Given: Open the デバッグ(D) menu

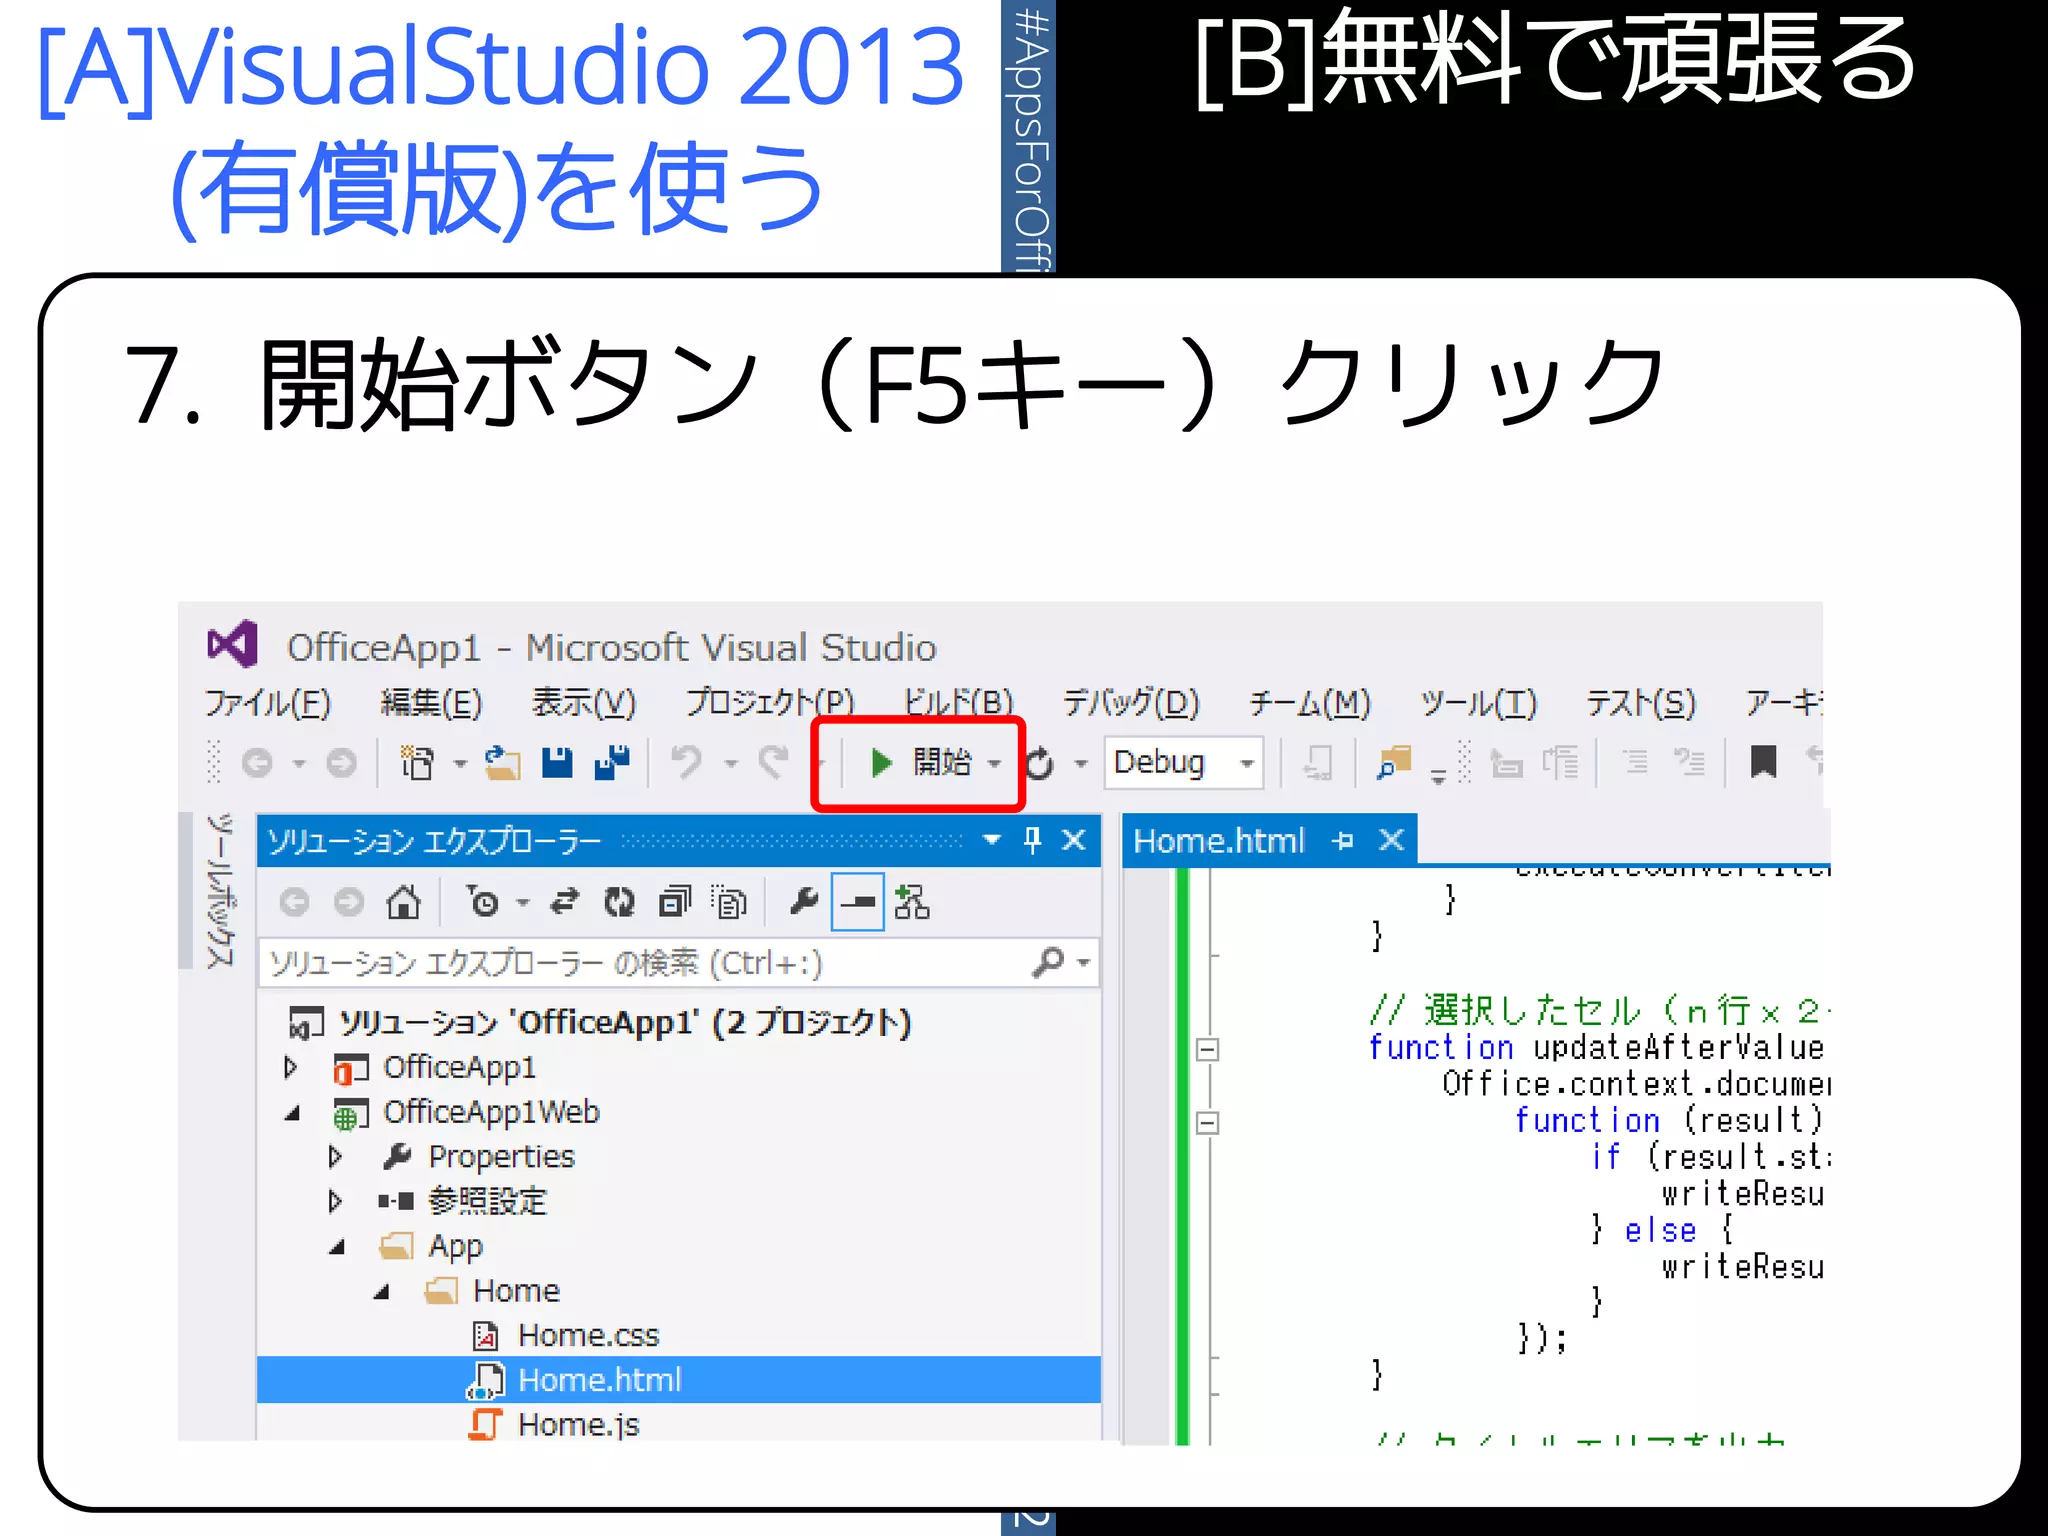Looking at the screenshot, I should coord(1131,703).
